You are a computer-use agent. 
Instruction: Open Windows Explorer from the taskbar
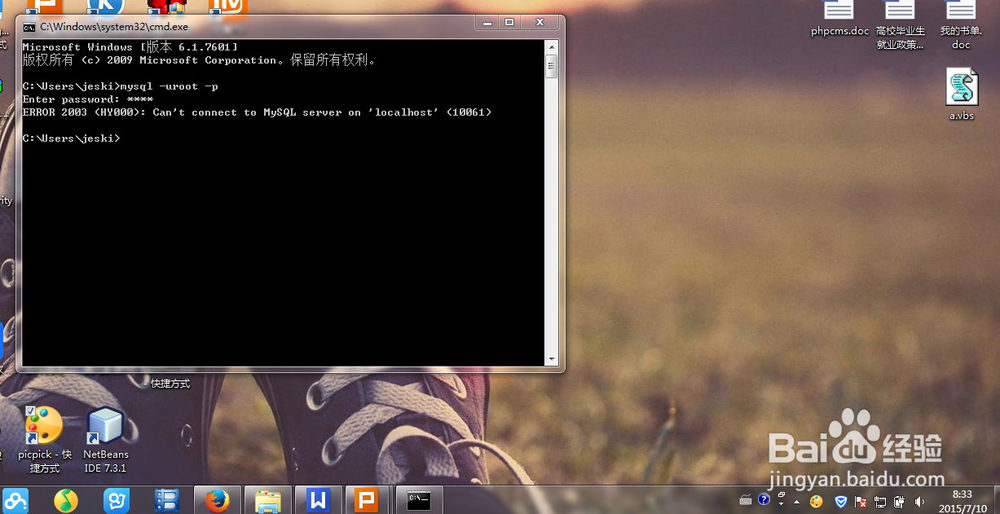coord(268,501)
